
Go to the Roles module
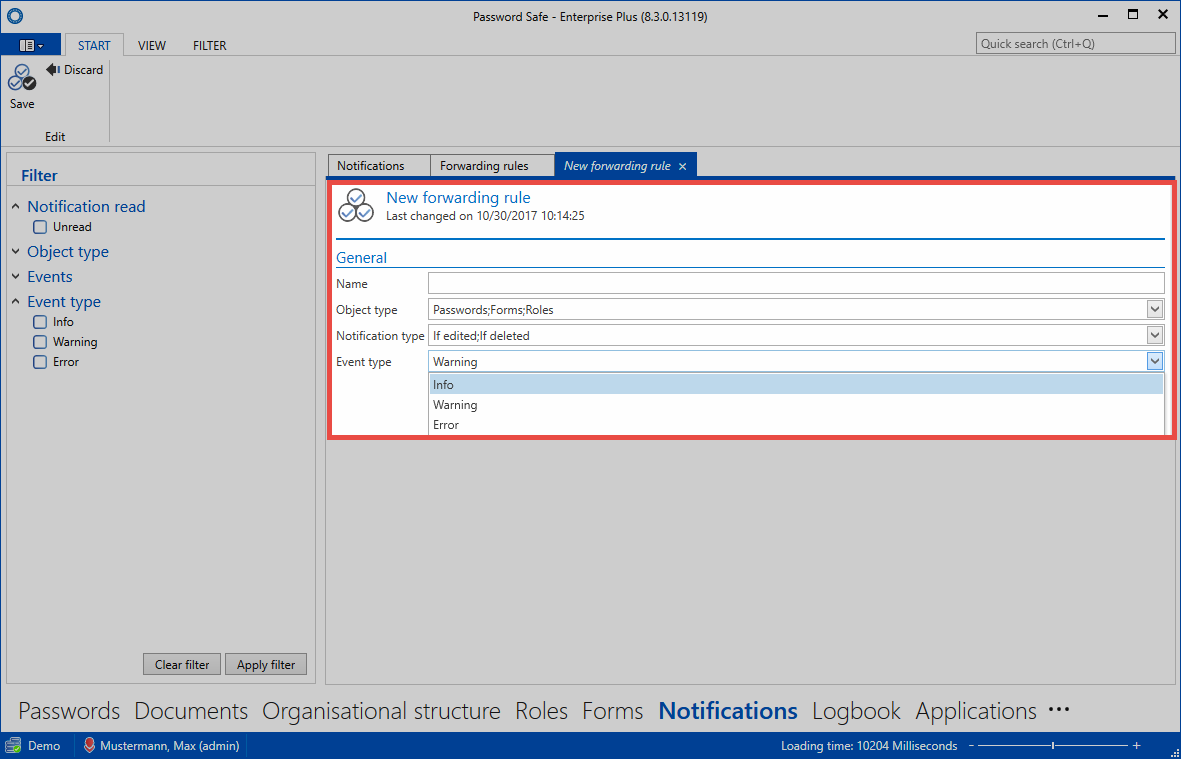coord(542,710)
